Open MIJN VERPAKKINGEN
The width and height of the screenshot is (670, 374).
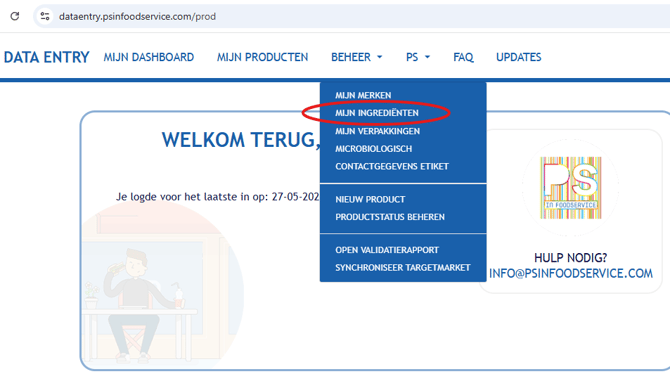point(377,131)
